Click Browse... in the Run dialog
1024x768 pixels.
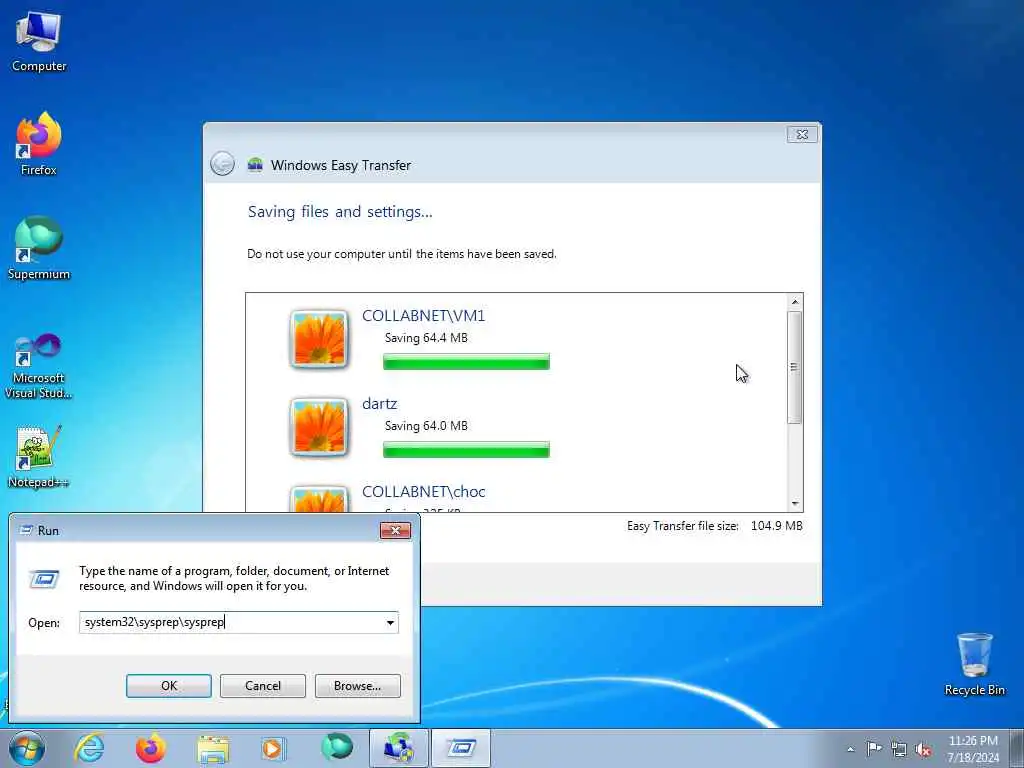click(x=357, y=686)
